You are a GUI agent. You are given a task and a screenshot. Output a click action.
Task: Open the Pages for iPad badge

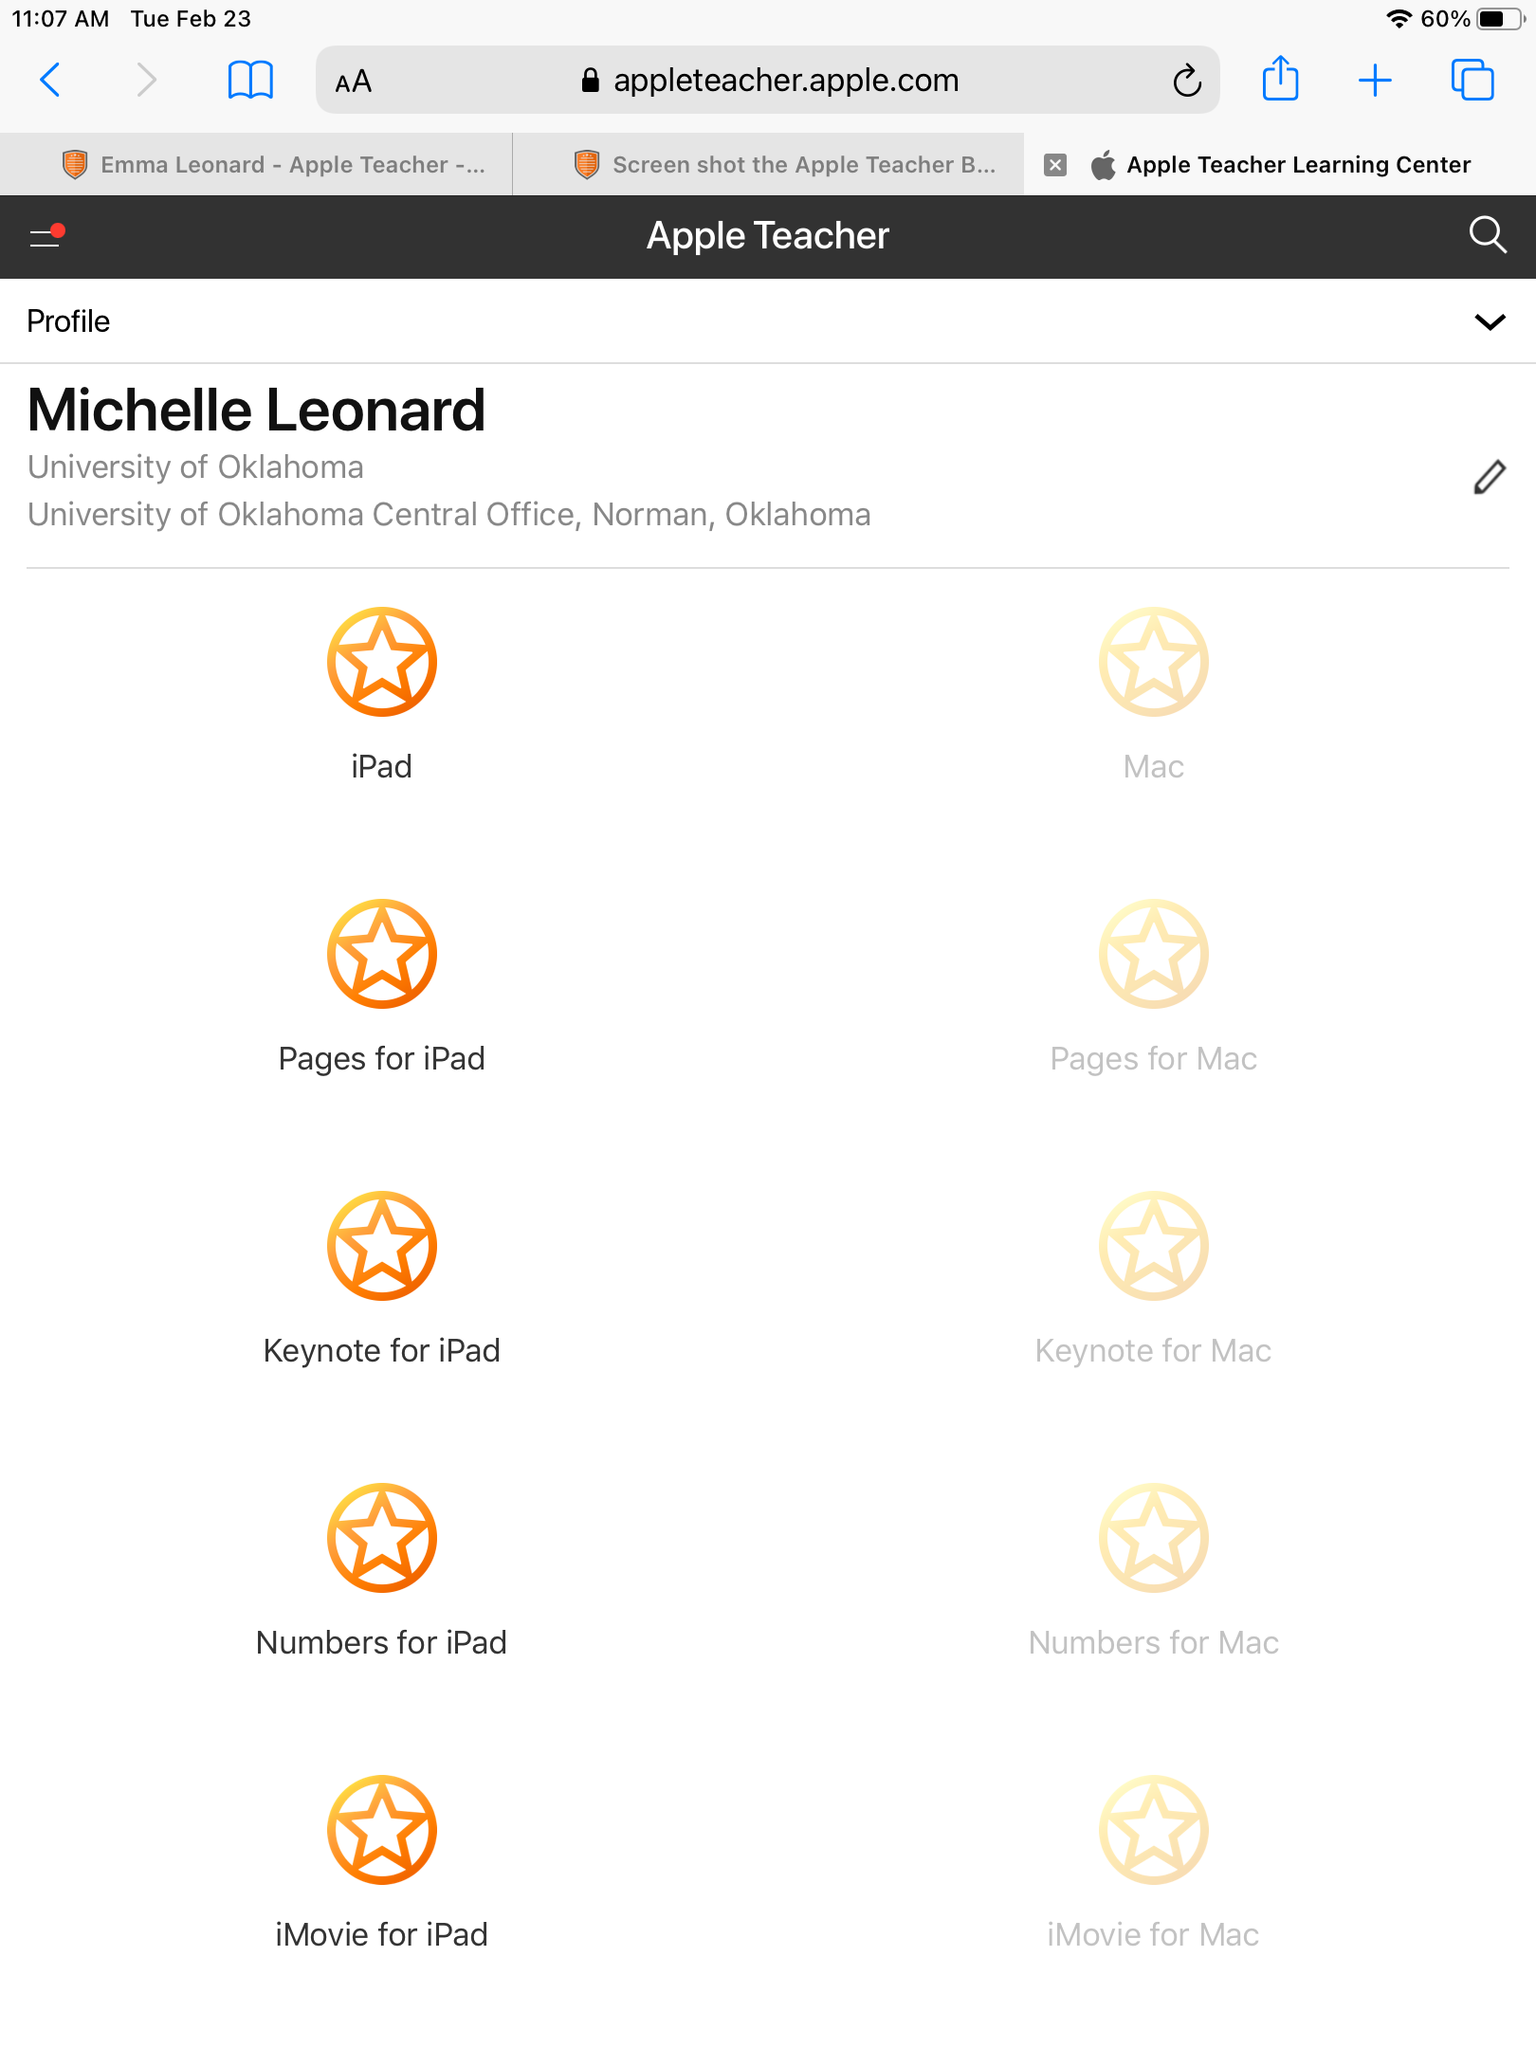pyautogui.click(x=382, y=954)
